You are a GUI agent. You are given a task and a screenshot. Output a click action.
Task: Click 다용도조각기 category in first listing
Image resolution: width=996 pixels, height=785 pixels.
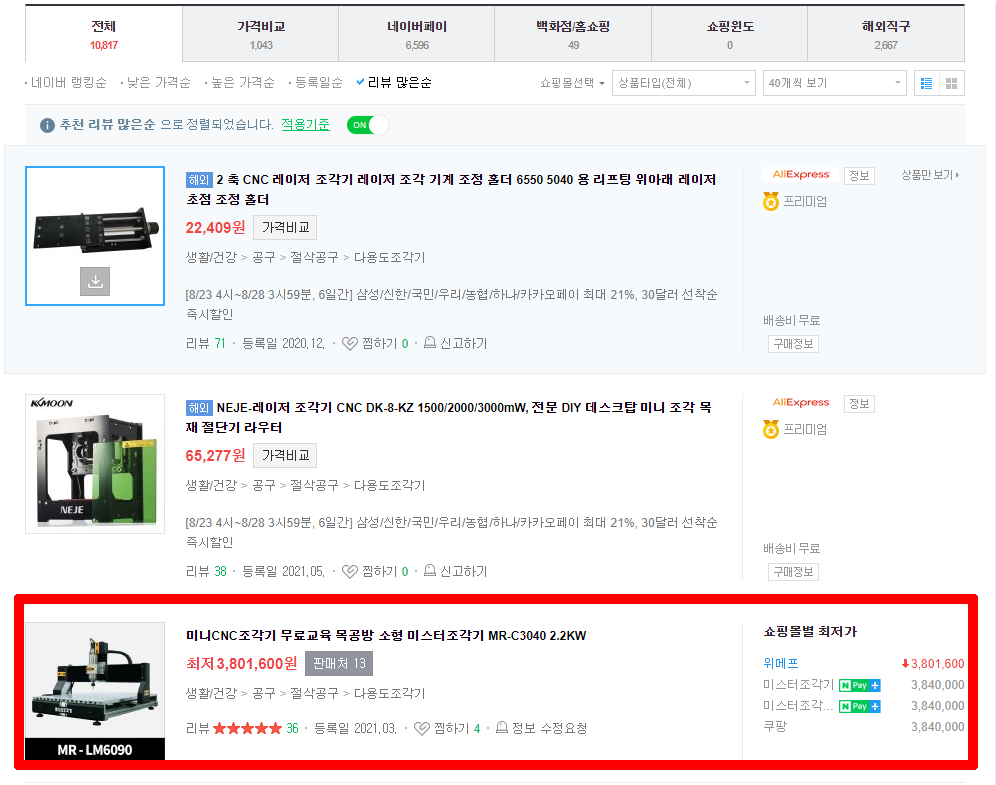click(389, 257)
